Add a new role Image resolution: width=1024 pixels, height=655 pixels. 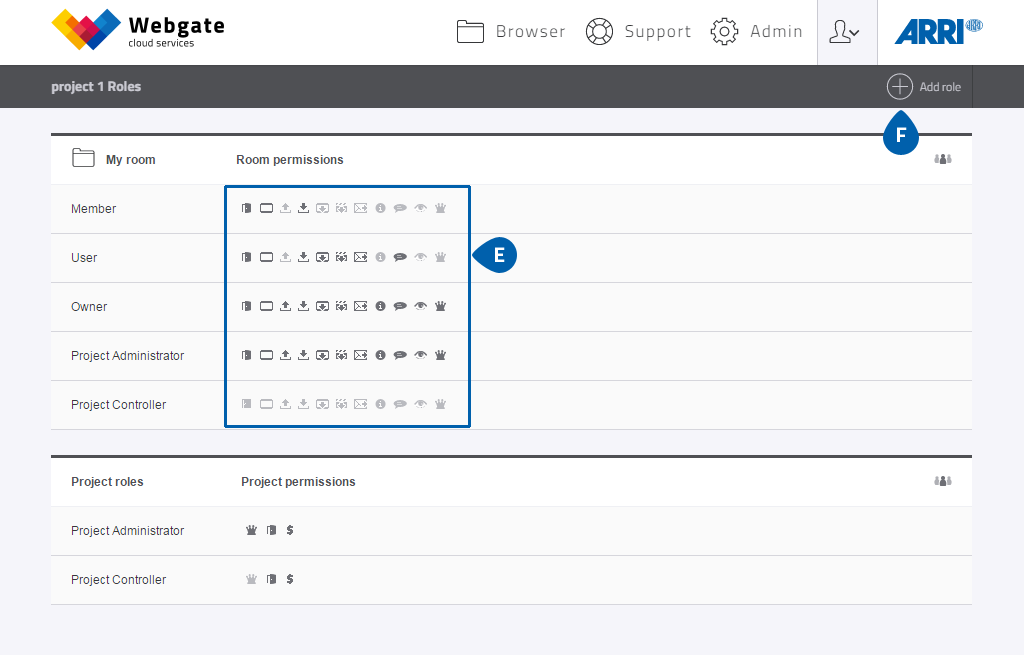pyautogui.click(x=924, y=87)
